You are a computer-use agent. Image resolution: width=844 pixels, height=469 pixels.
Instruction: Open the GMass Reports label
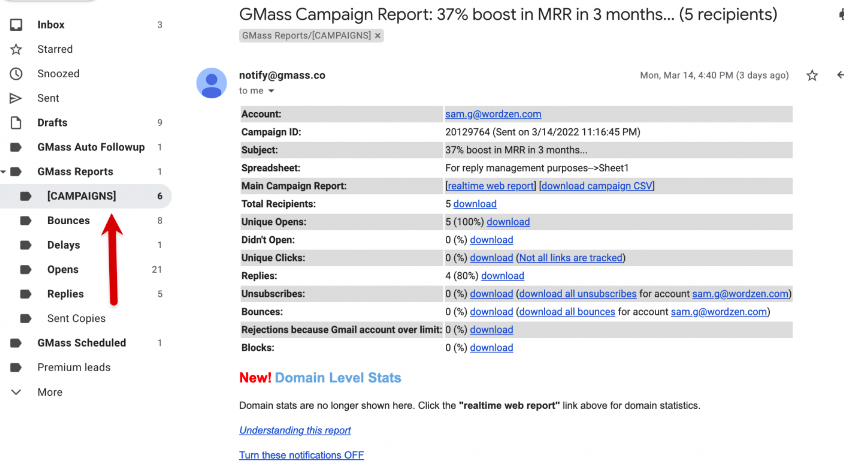(x=75, y=172)
